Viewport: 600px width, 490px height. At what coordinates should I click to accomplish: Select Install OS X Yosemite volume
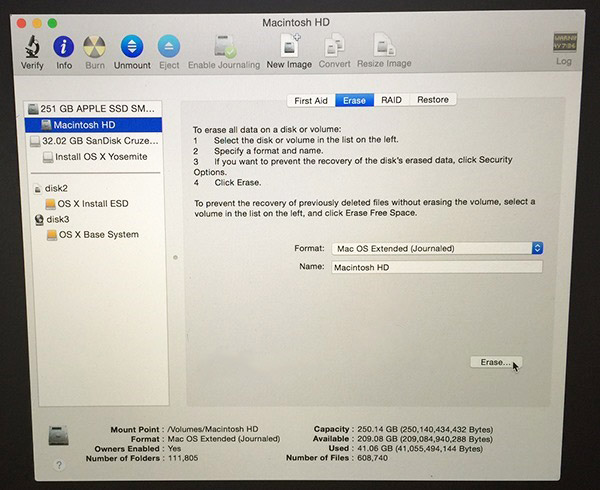100,157
